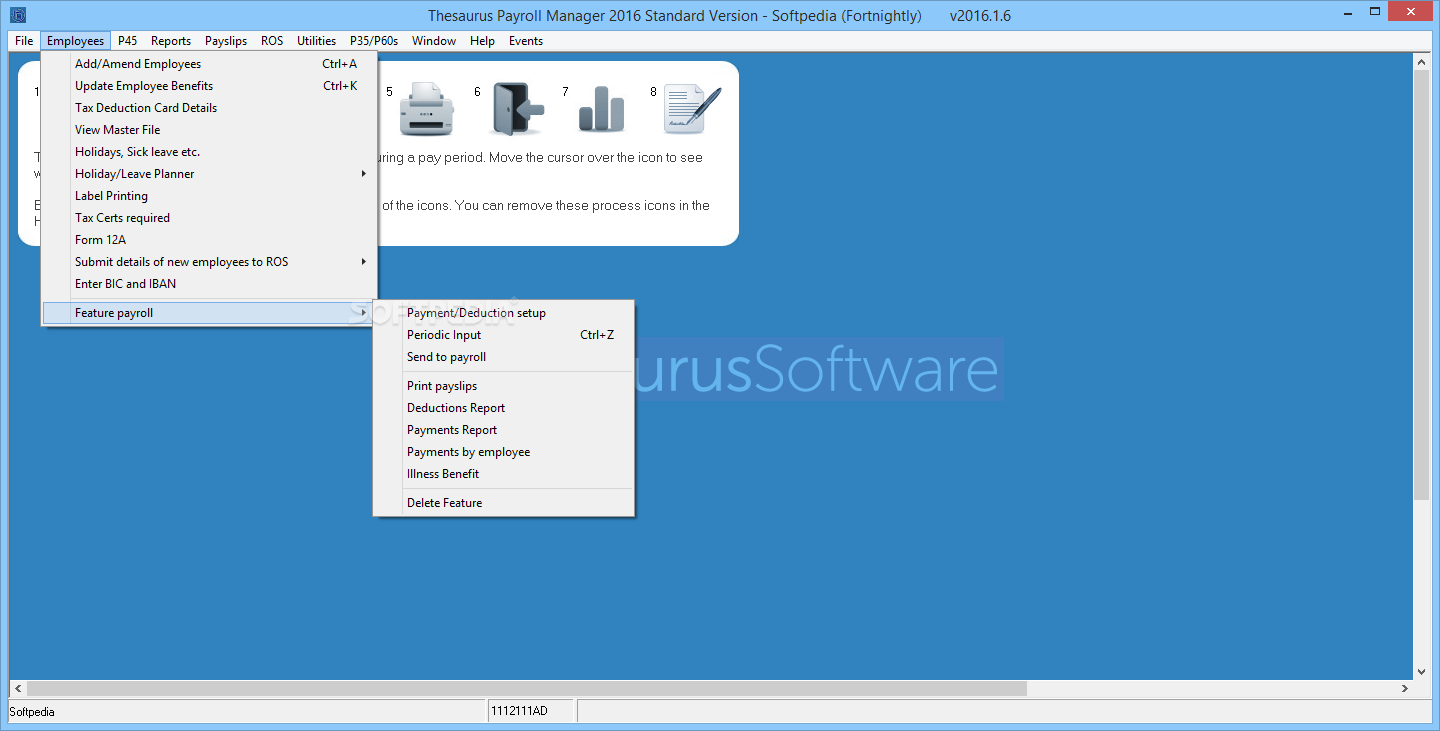Screen dimensions: 1440x731
Task: Open the Window menu
Action: click(434, 41)
